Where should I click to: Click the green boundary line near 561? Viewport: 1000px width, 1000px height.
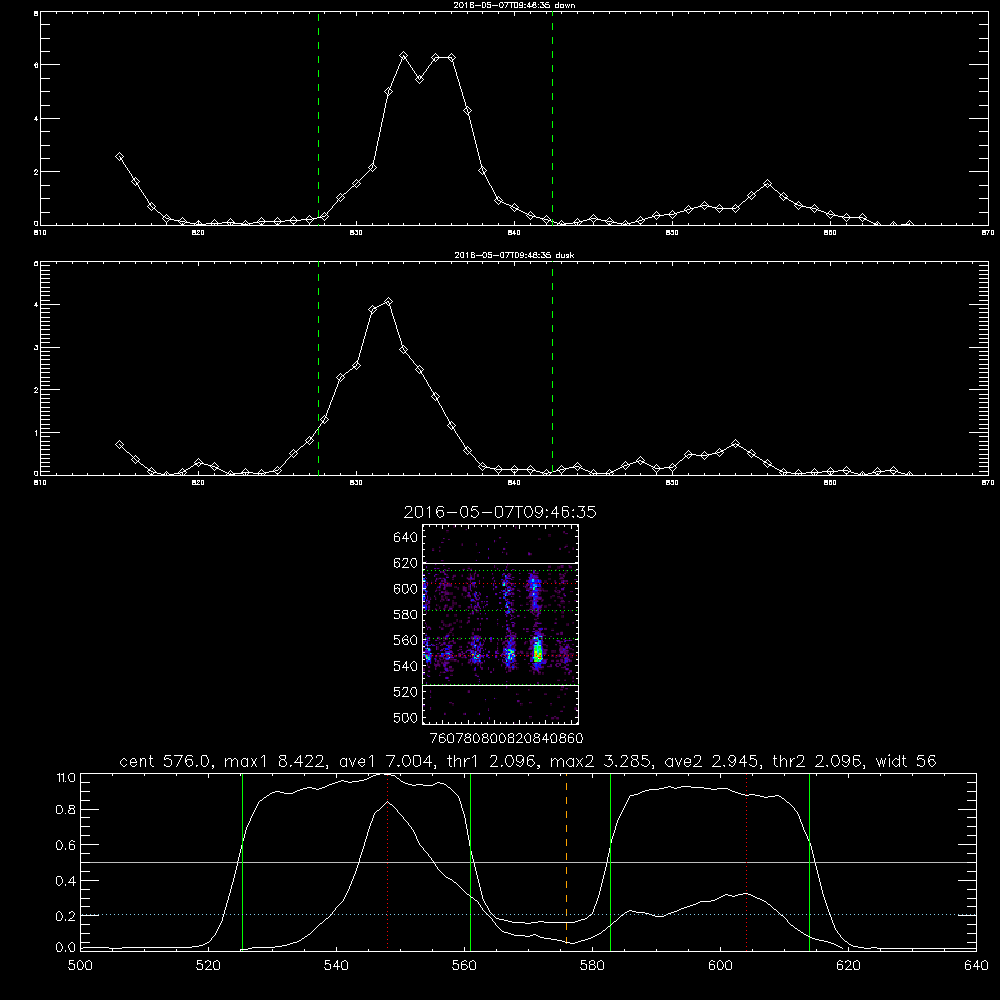(x=471, y=861)
